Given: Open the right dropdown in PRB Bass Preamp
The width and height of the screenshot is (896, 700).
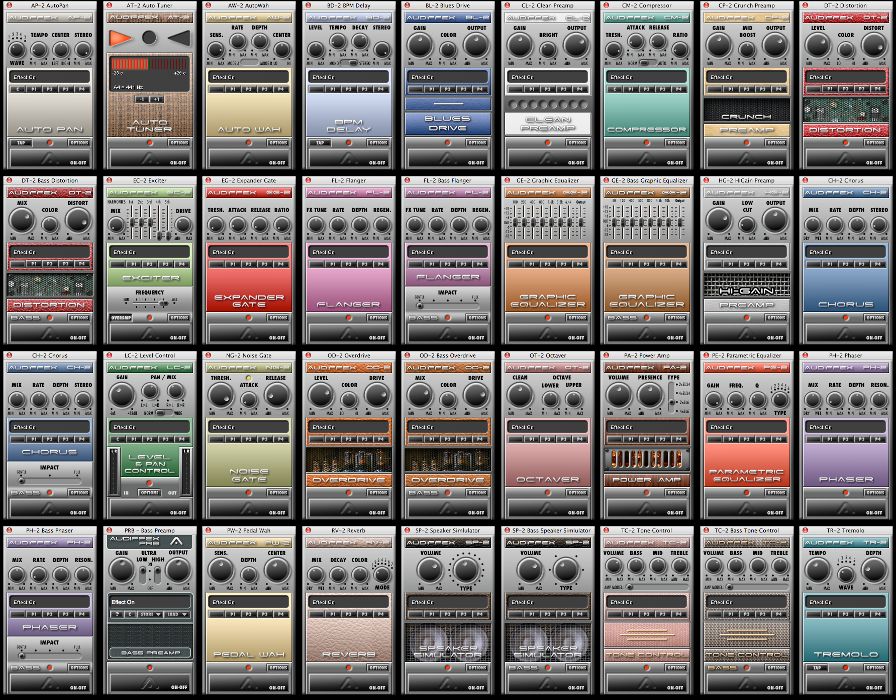Looking at the screenshot, I should pyautogui.click(x=177, y=614).
